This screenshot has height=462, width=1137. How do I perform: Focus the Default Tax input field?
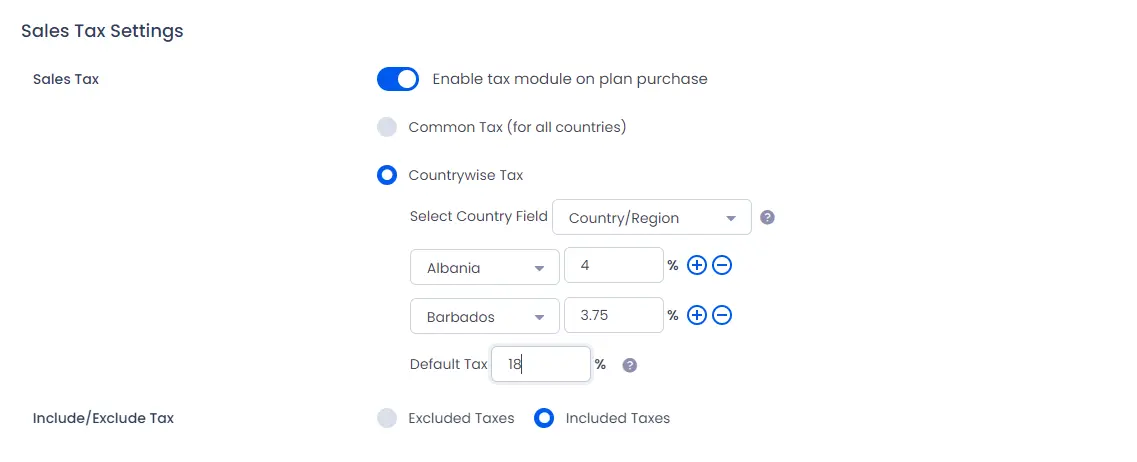click(541, 364)
